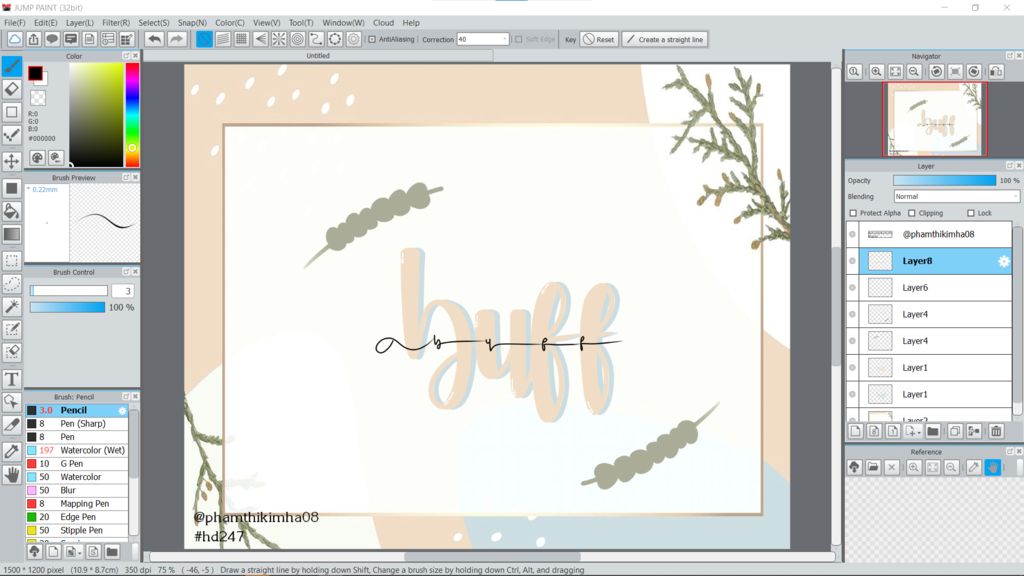The image size is (1024, 576).
Task: Click the Undo arrow in toolbar
Action: pyautogui.click(x=154, y=39)
